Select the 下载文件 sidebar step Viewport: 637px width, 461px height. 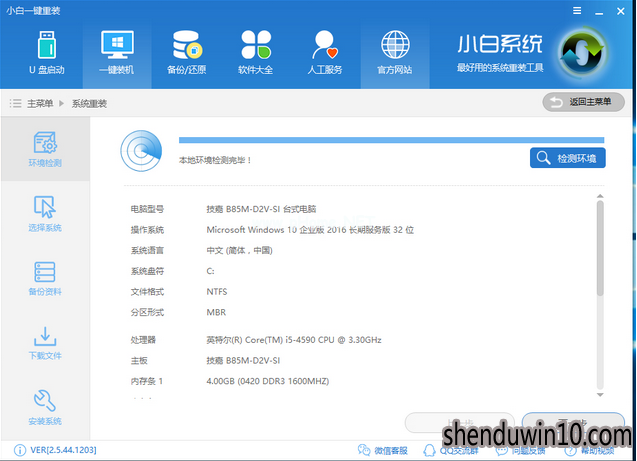tap(45, 343)
